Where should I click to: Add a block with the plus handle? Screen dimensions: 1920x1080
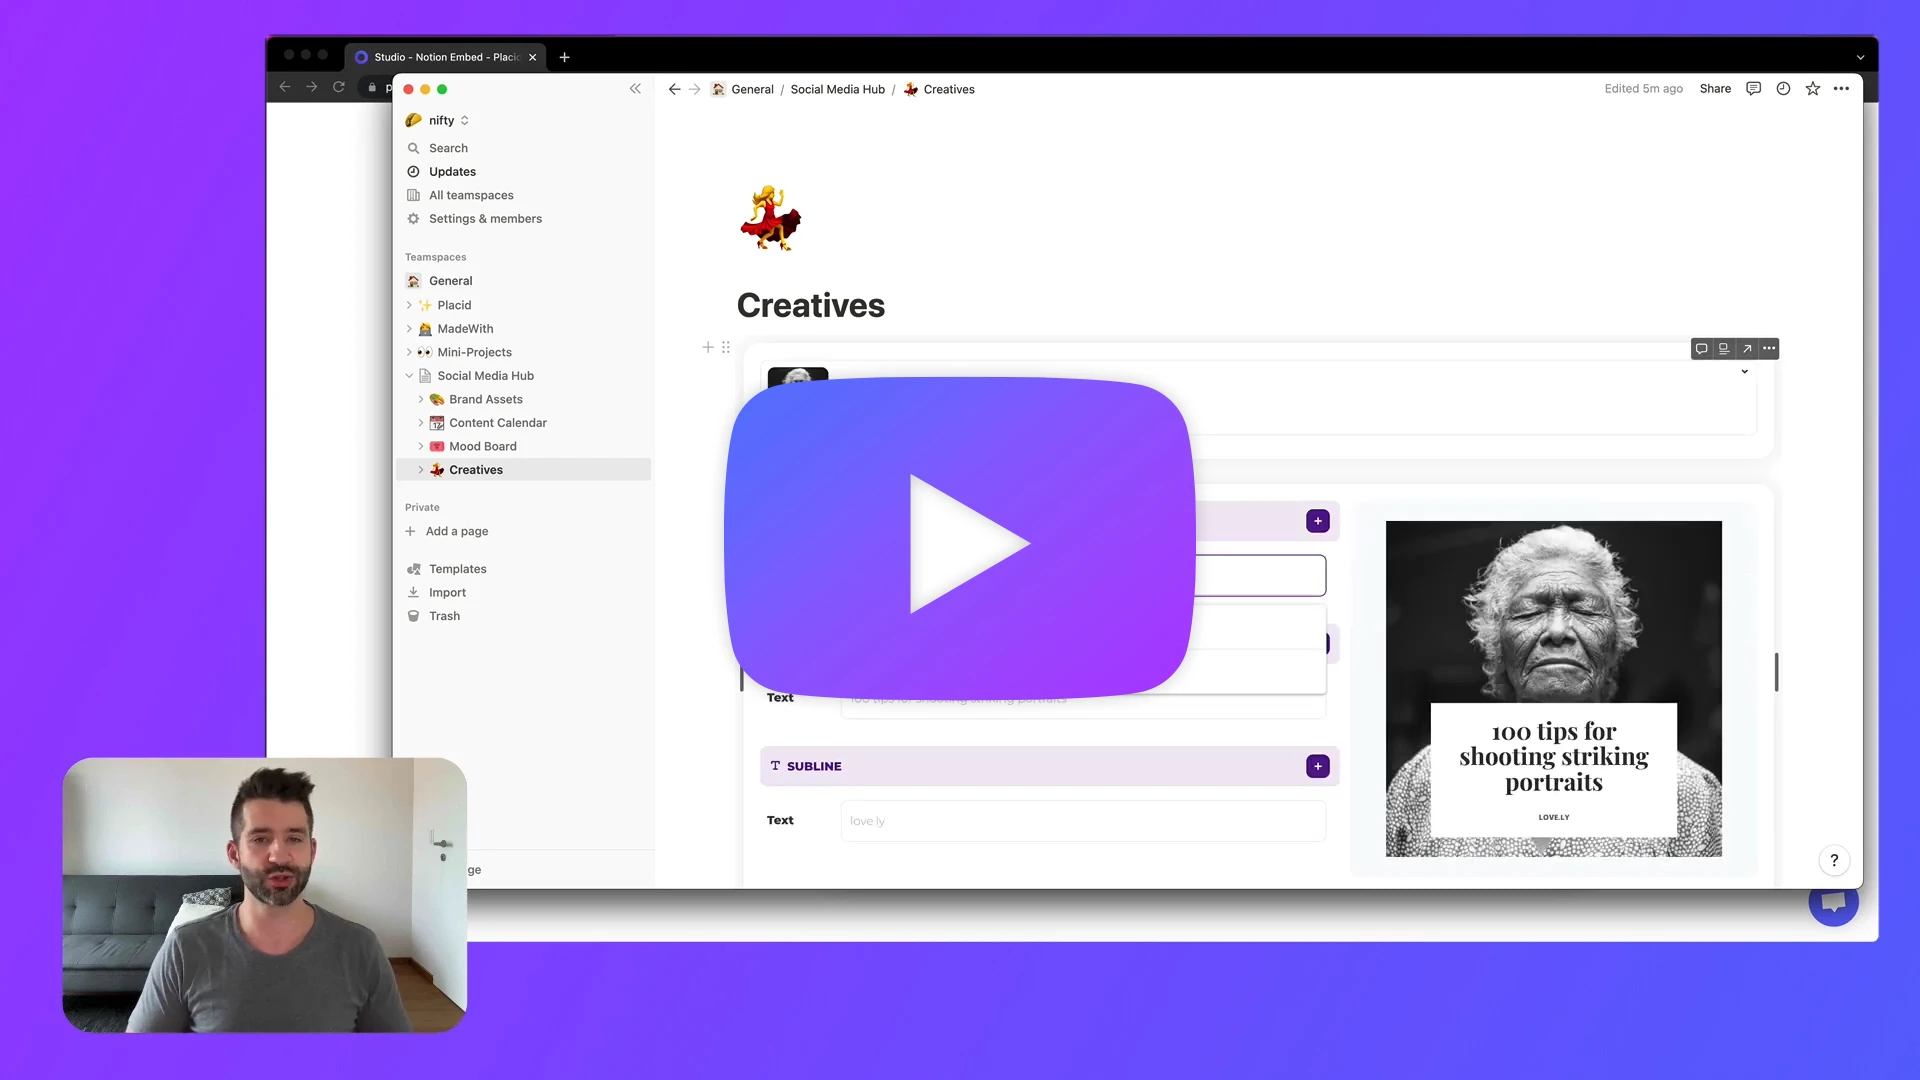pyautogui.click(x=708, y=348)
